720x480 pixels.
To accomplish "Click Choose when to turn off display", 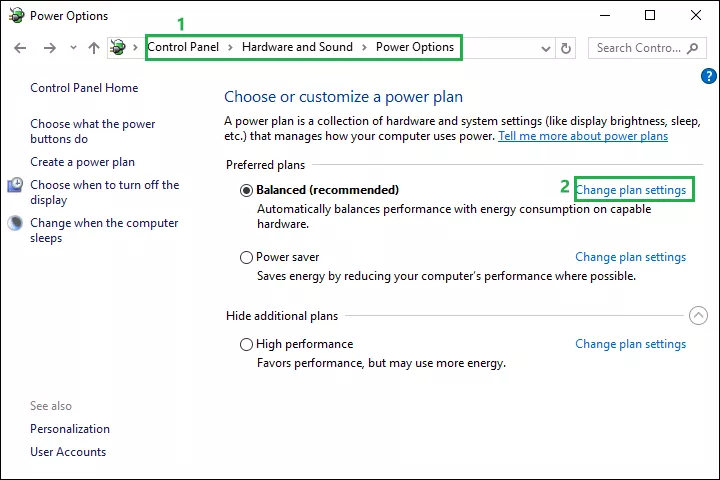I will click(x=105, y=192).
